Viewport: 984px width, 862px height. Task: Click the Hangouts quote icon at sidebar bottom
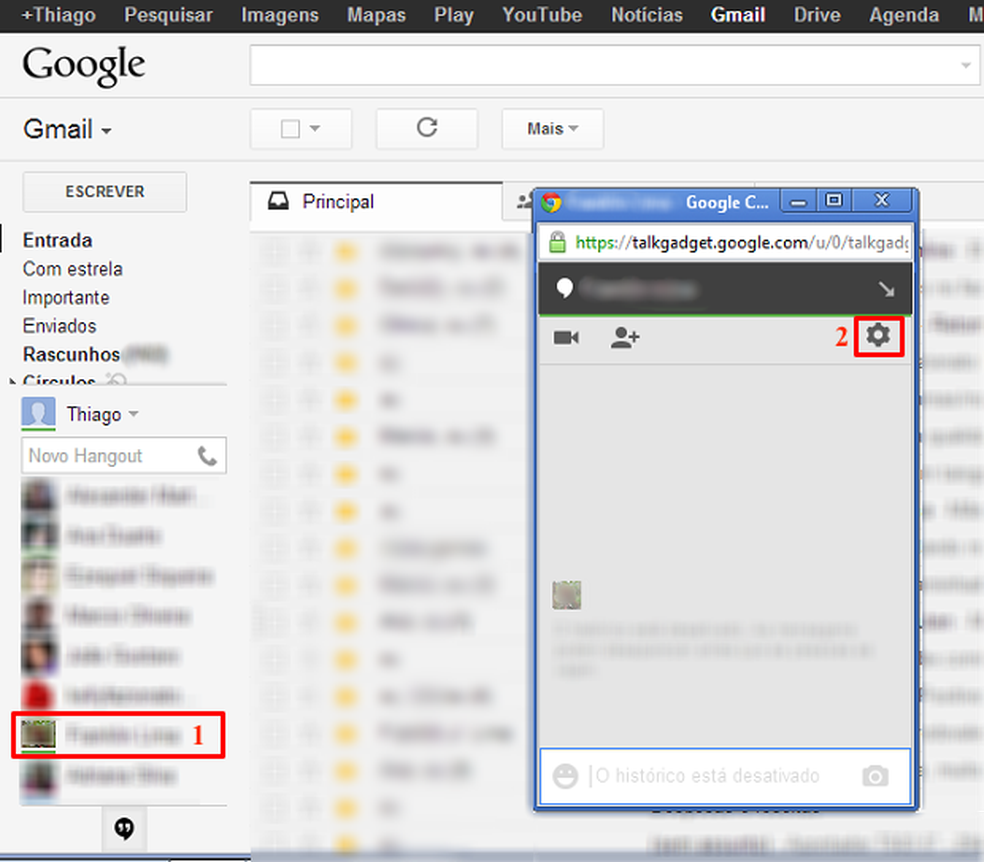[124, 828]
